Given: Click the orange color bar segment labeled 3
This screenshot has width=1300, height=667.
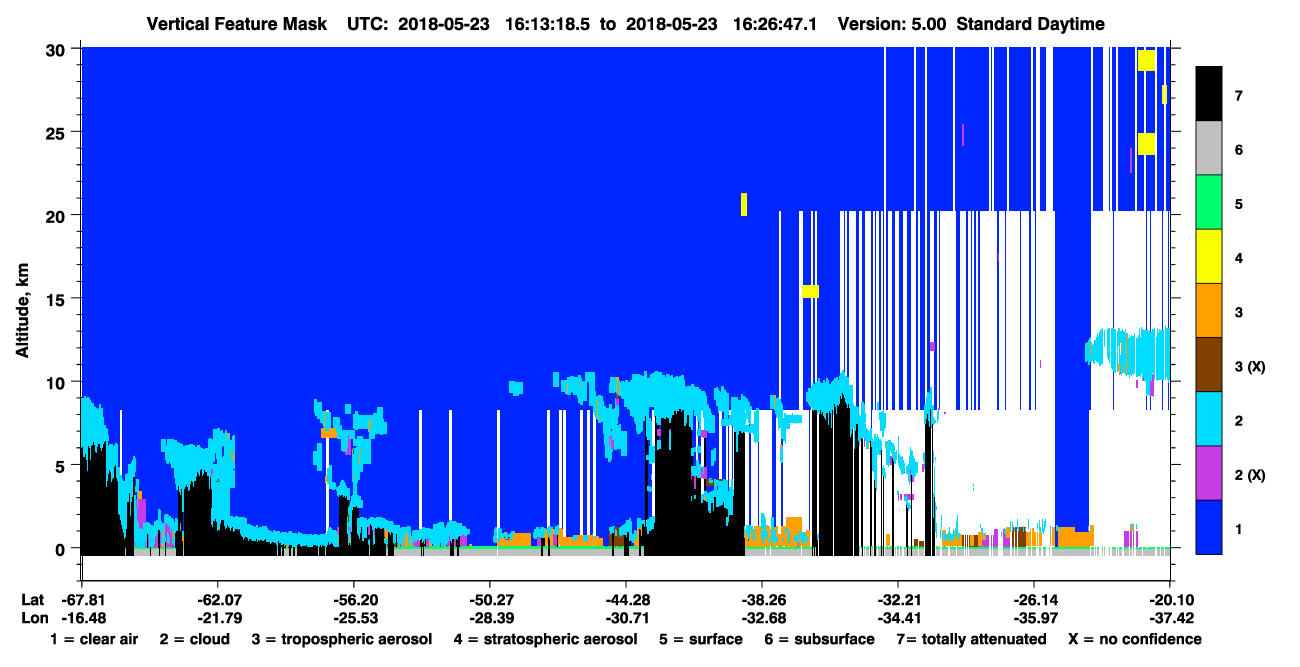Looking at the screenshot, I should tap(1209, 311).
